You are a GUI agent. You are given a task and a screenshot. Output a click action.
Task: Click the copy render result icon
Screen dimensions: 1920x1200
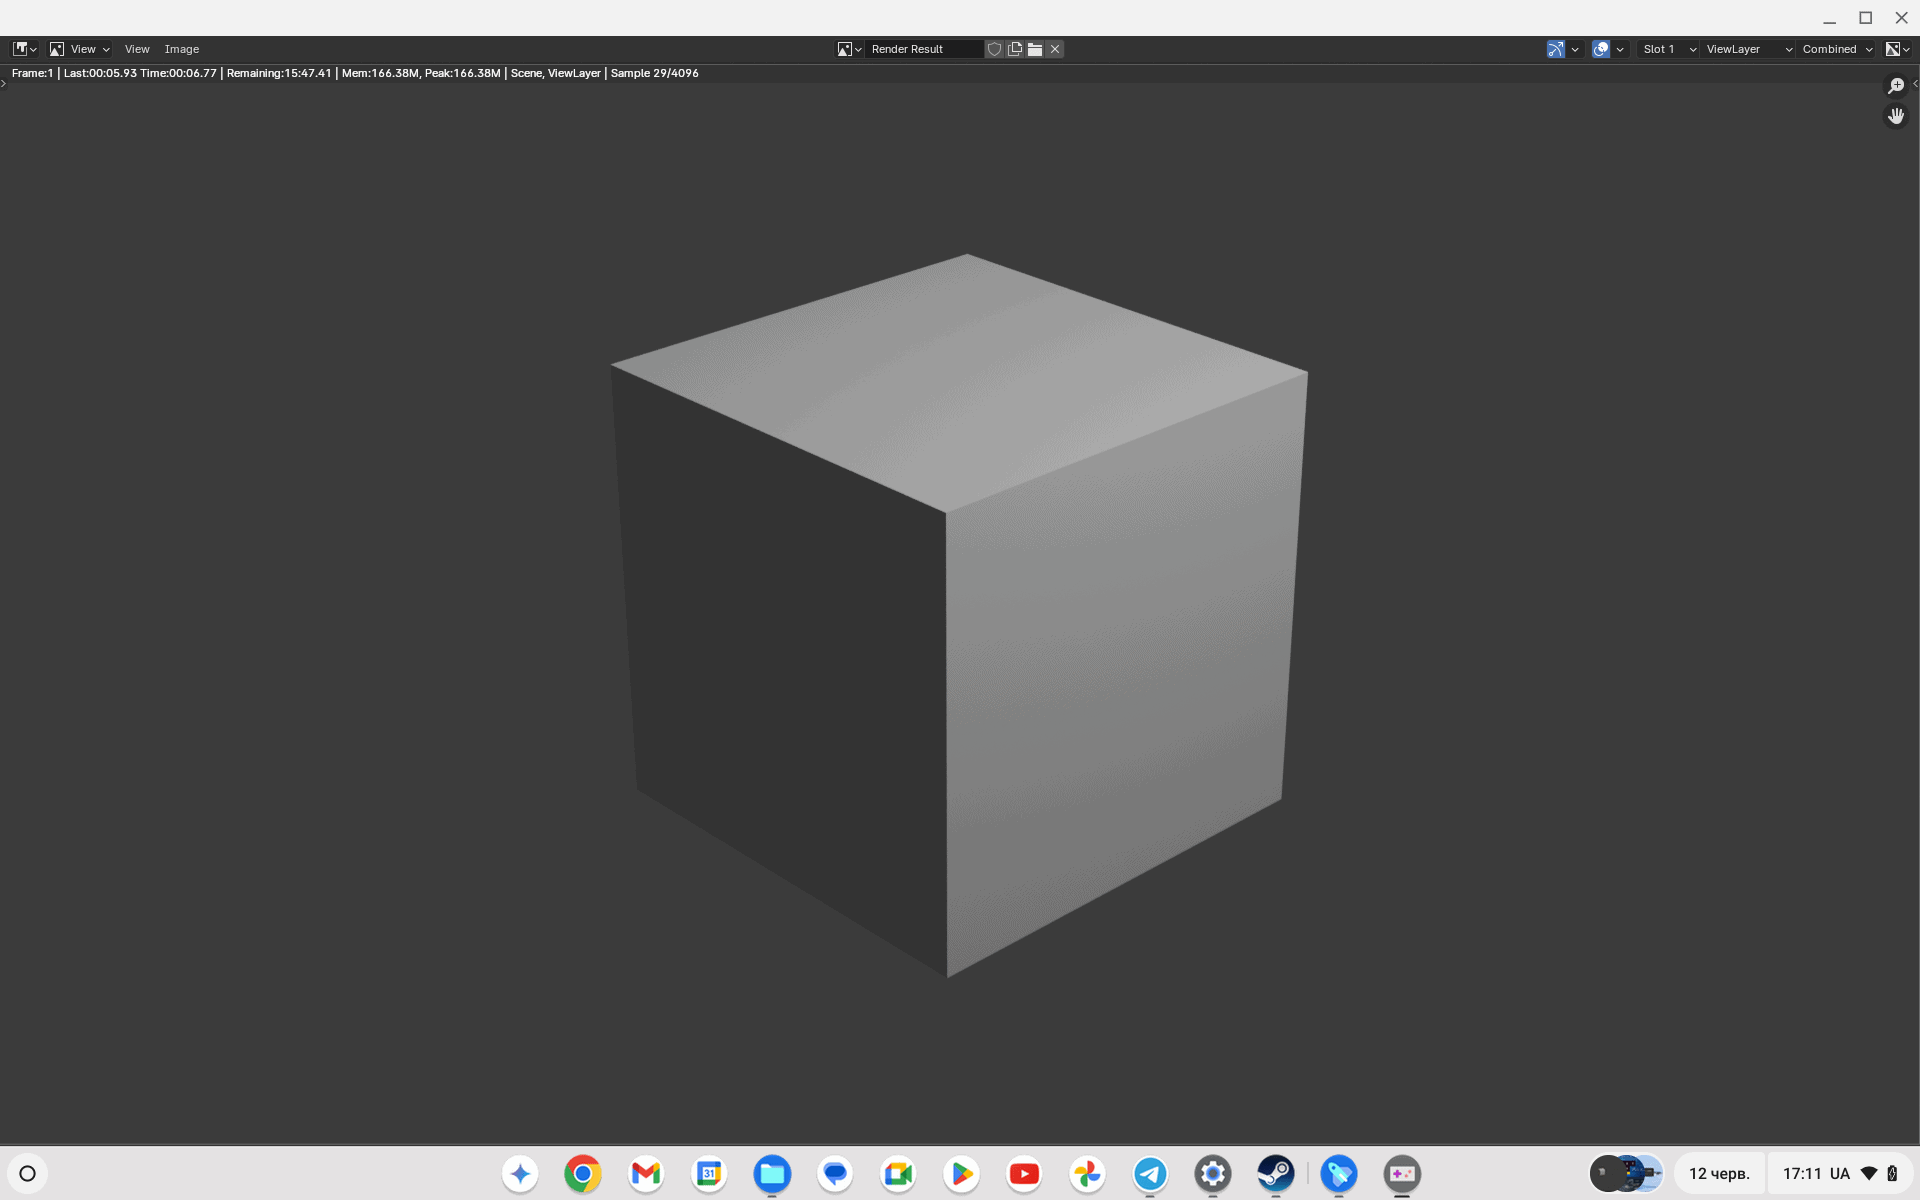pyautogui.click(x=1016, y=48)
